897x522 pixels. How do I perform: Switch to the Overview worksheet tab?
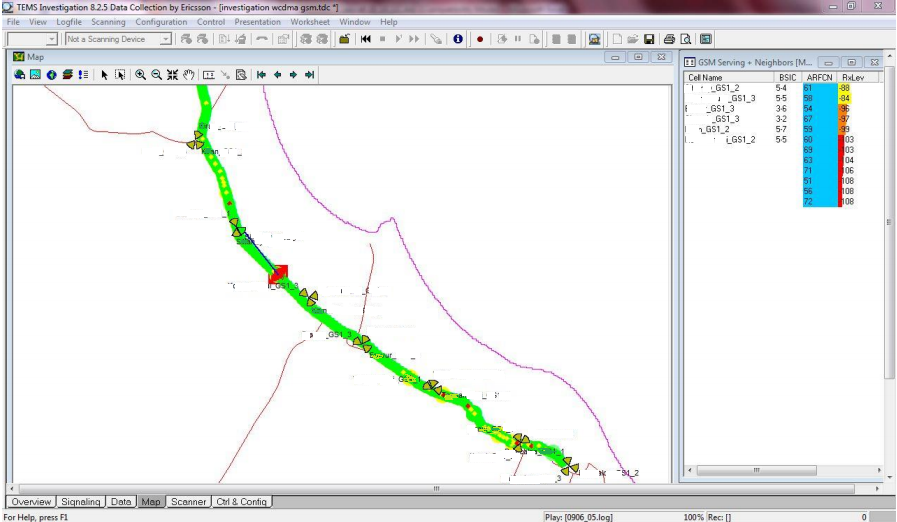[31, 501]
